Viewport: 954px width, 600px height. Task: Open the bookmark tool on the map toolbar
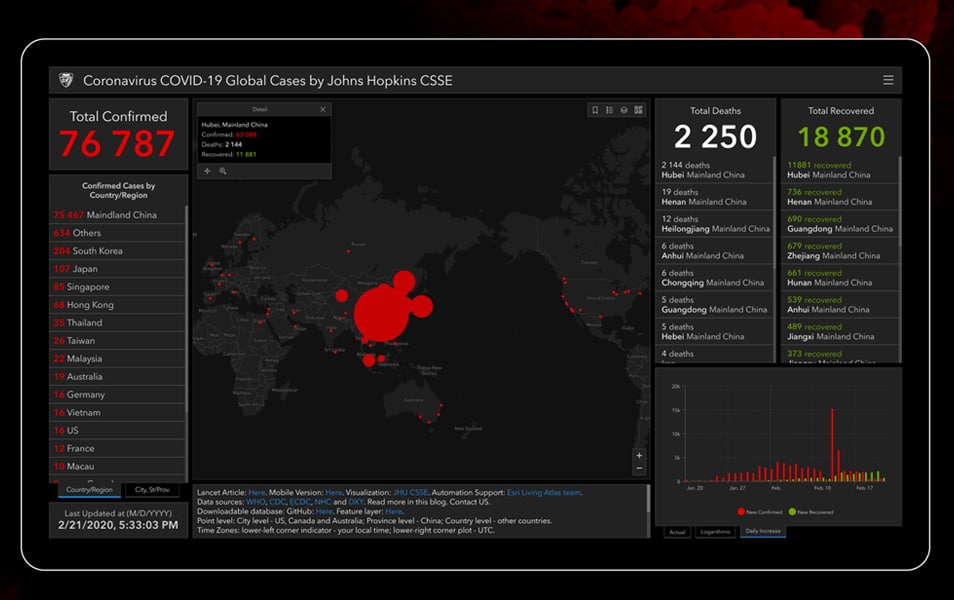[594, 111]
